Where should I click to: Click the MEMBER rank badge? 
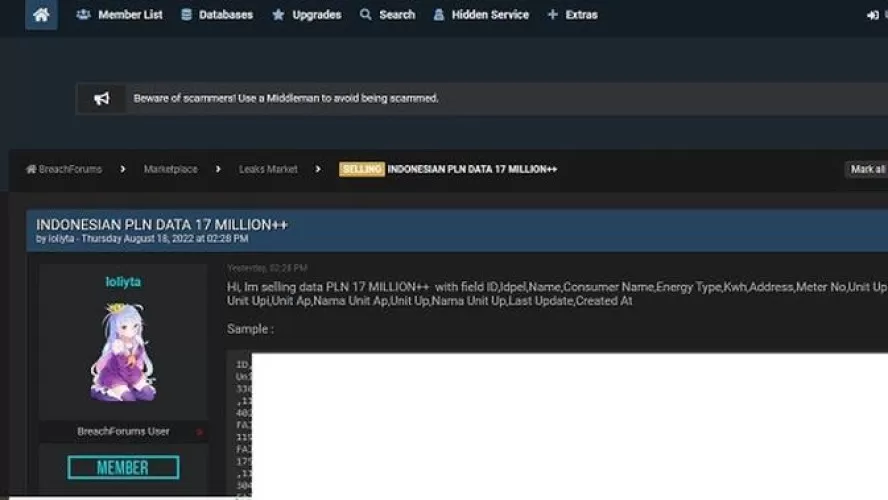click(x=123, y=467)
